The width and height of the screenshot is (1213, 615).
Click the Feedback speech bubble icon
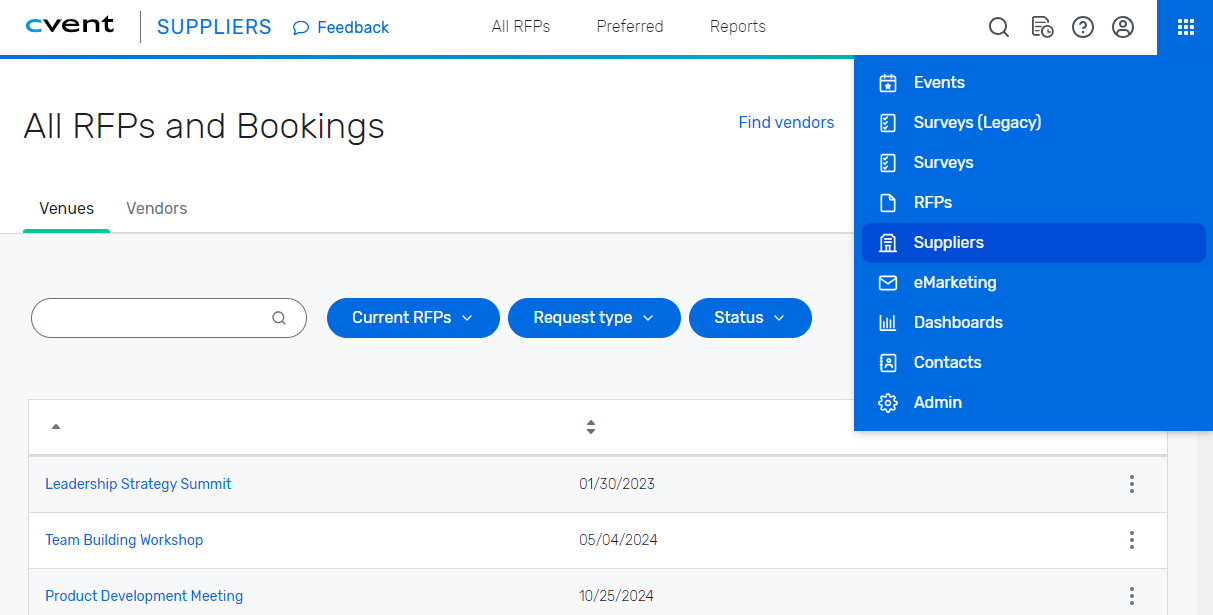pos(301,27)
